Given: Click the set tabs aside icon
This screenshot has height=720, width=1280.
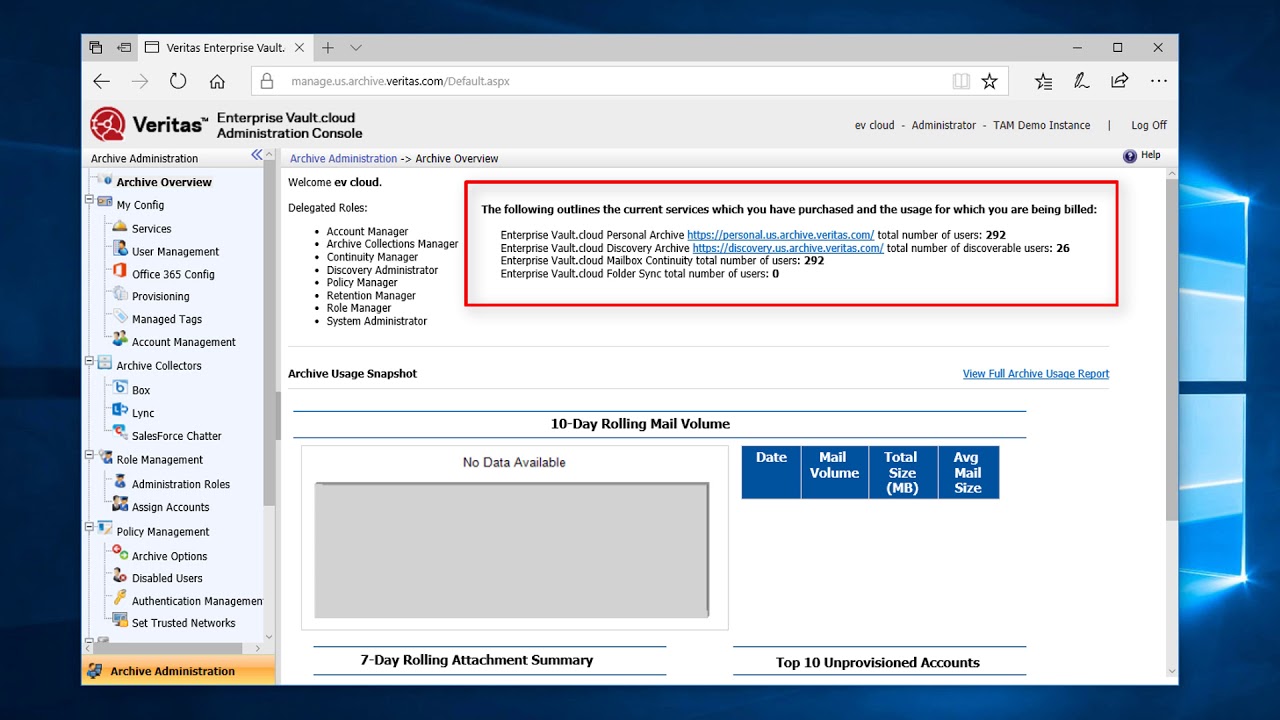Looking at the screenshot, I should tap(125, 47).
